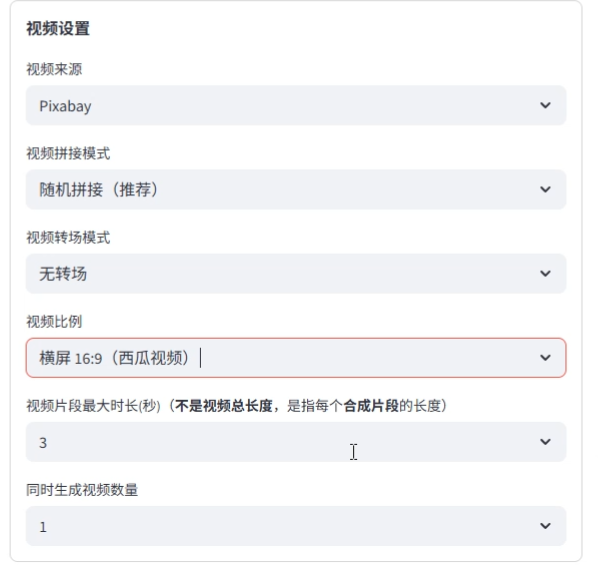Click the chevron in the 同时生成视频数量 field

click(545, 526)
